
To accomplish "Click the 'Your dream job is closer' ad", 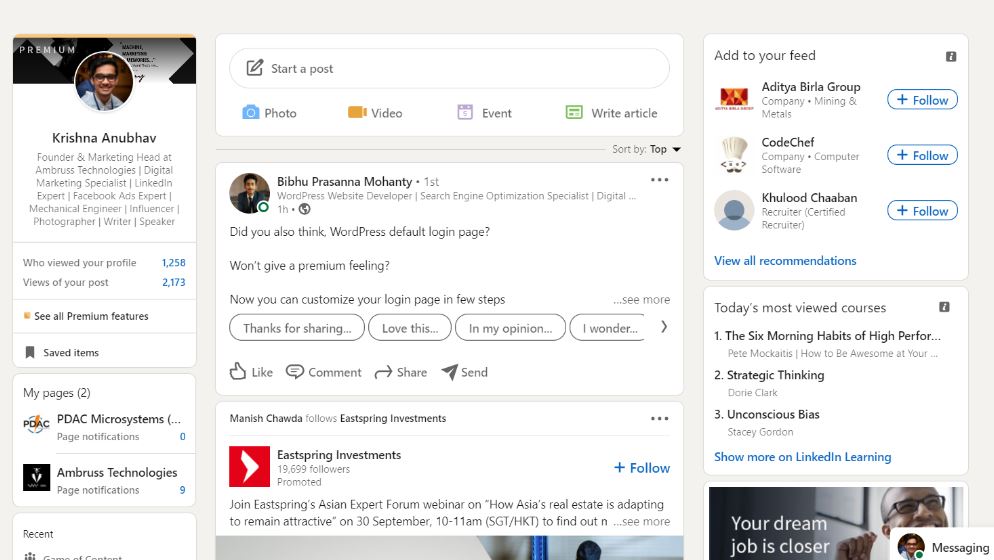I will coord(836,523).
